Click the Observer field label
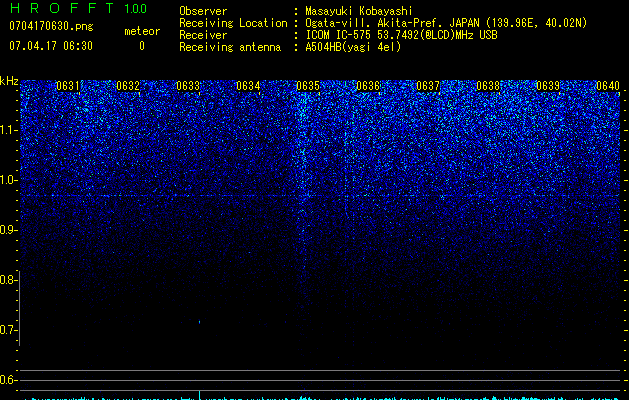The height and width of the screenshot is (400, 629). coord(203,11)
